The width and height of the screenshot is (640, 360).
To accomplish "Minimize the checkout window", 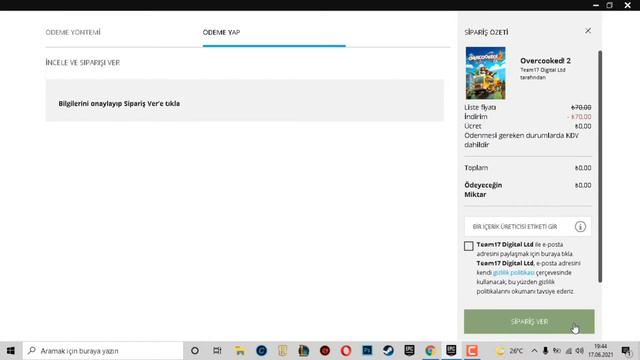I will click(x=596, y=5).
